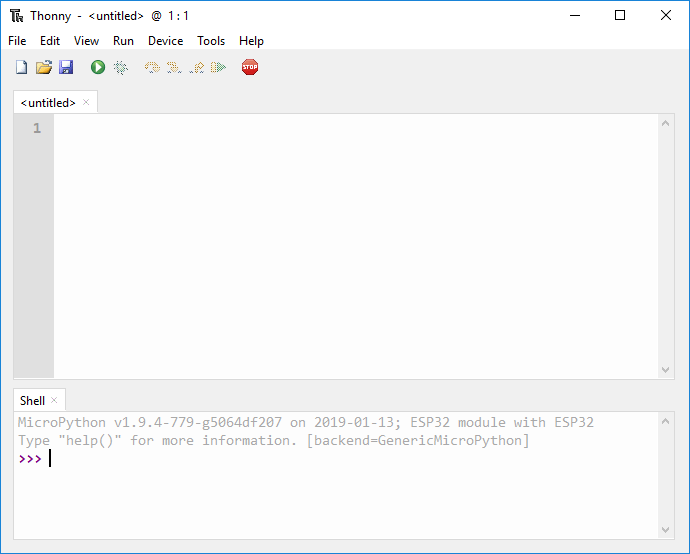Open the View menu
The width and height of the screenshot is (690, 554).
pos(87,41)
